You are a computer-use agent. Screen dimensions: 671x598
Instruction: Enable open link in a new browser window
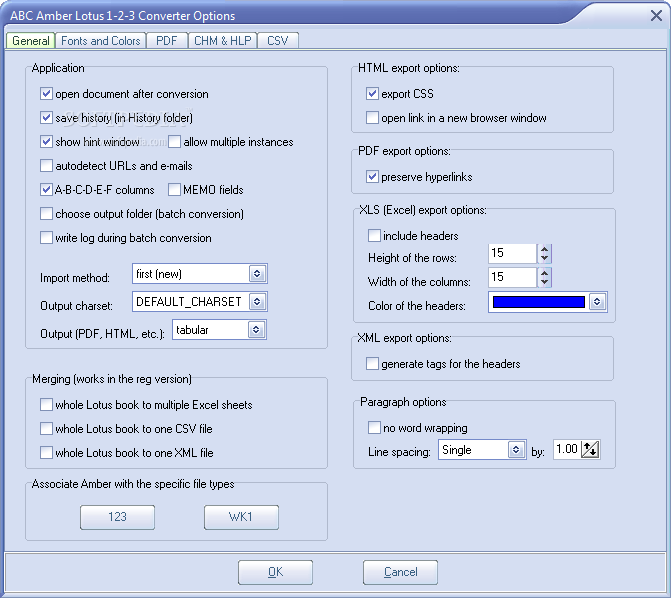tap(372, 118)
